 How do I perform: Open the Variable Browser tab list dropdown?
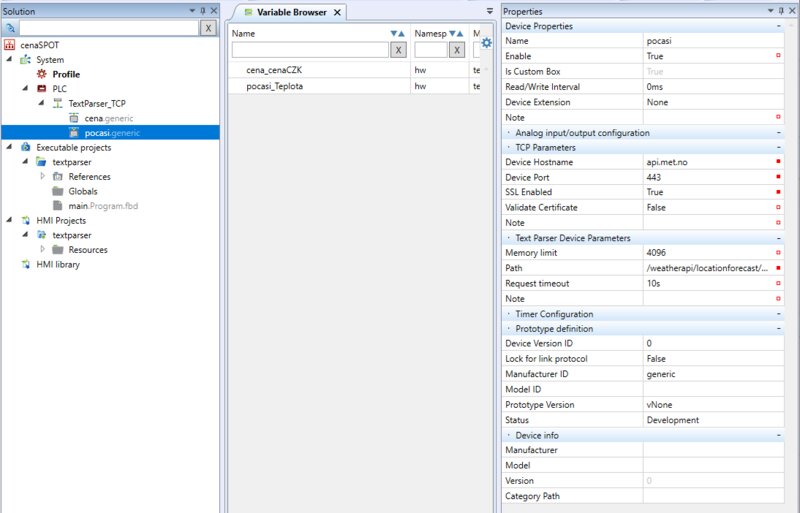click(489, 12)
